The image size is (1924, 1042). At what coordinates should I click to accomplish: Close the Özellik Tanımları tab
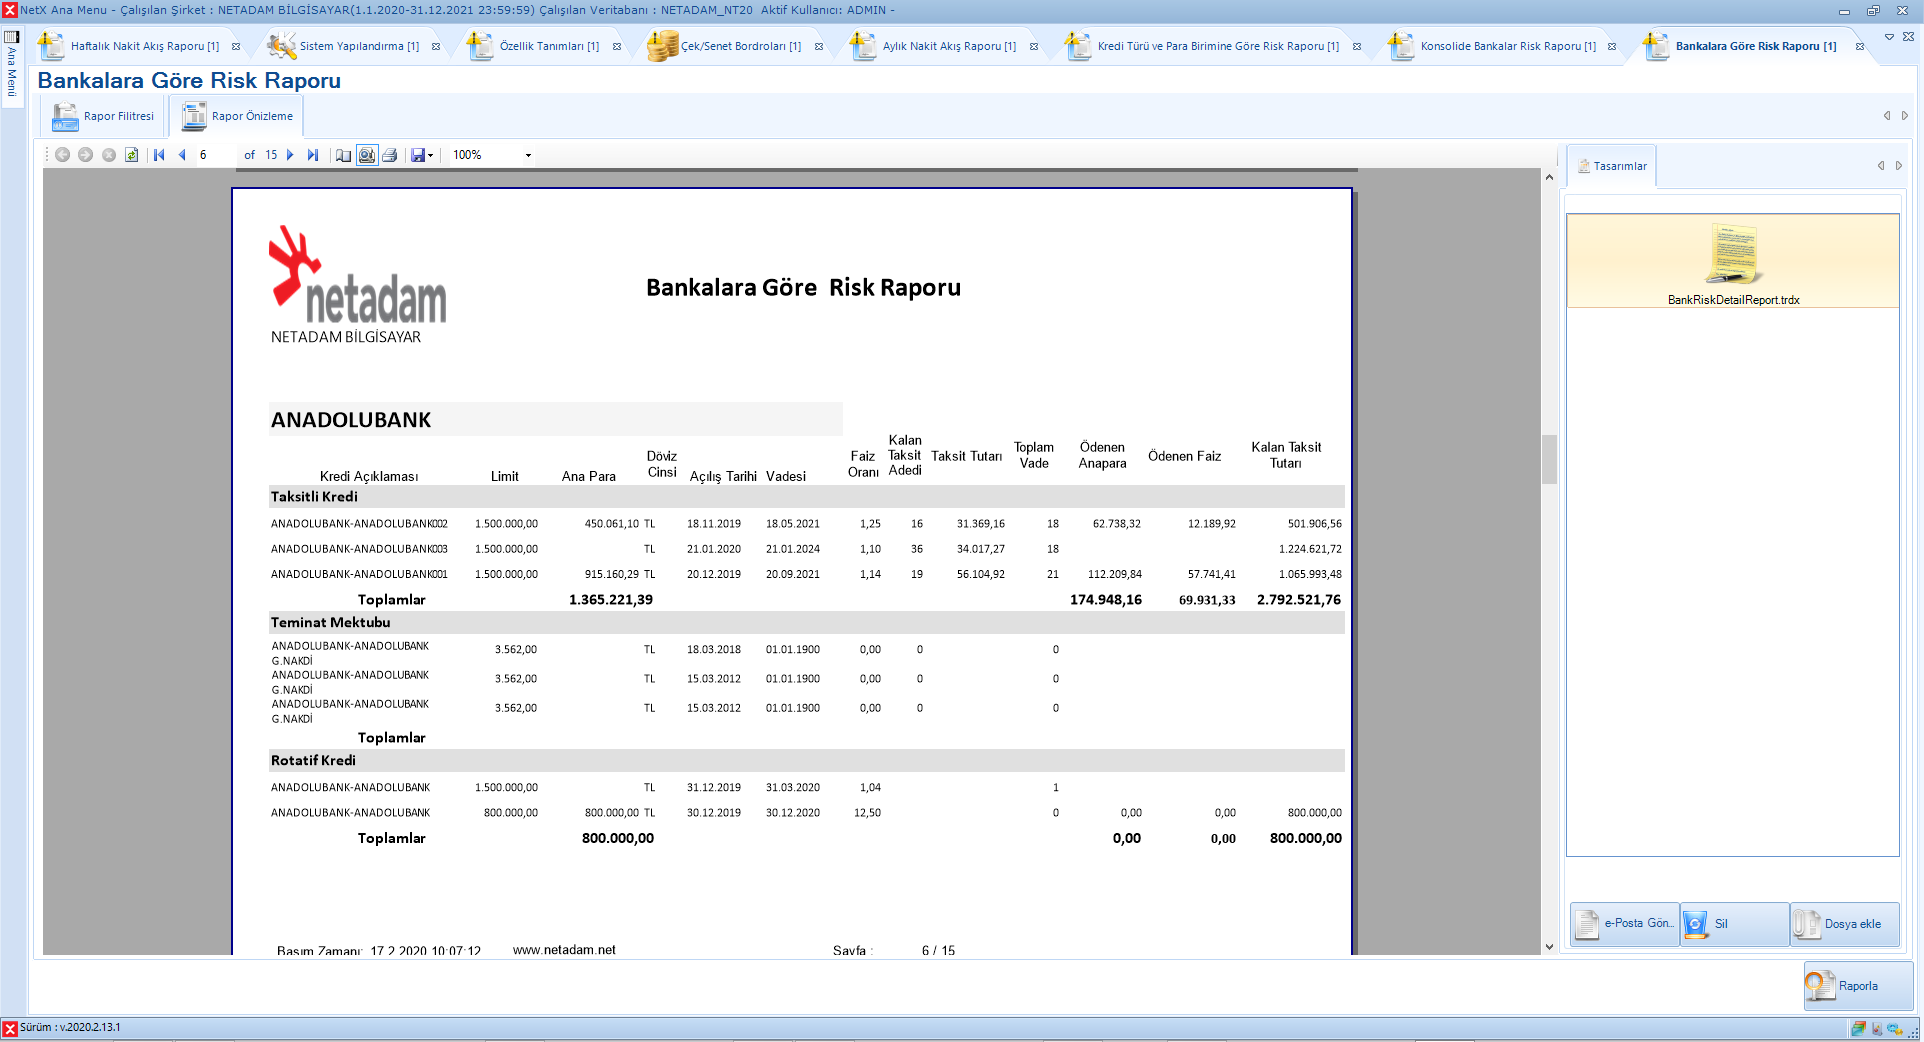617,46
